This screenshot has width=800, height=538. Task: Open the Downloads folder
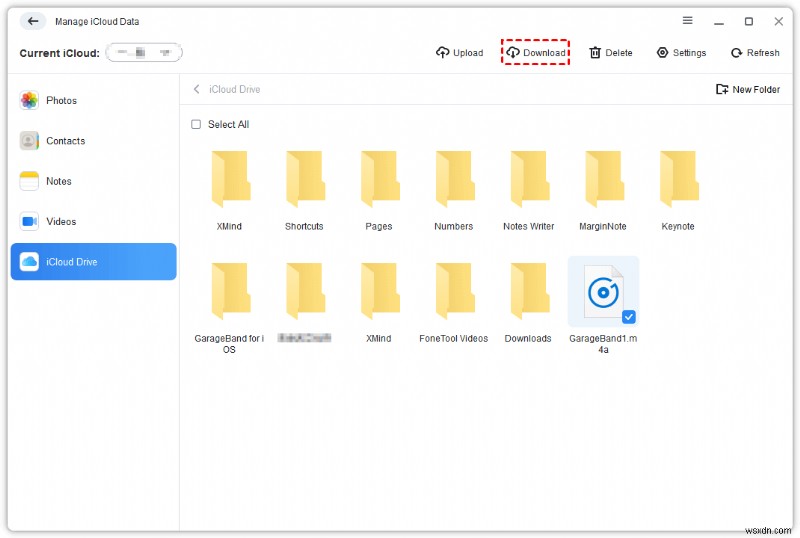click(x=529, y=291)
